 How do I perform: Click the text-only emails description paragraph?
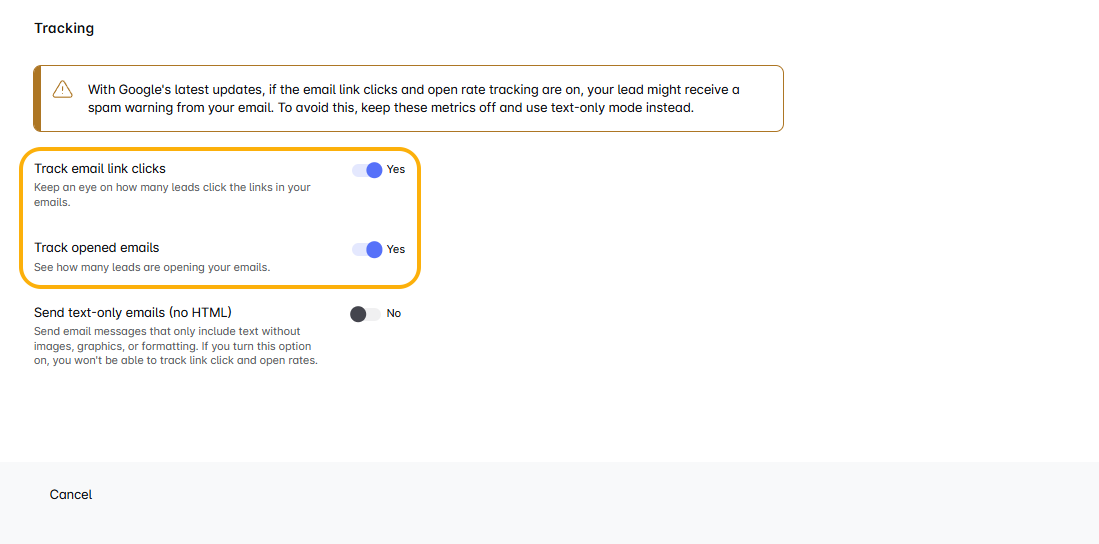[175, 345]
